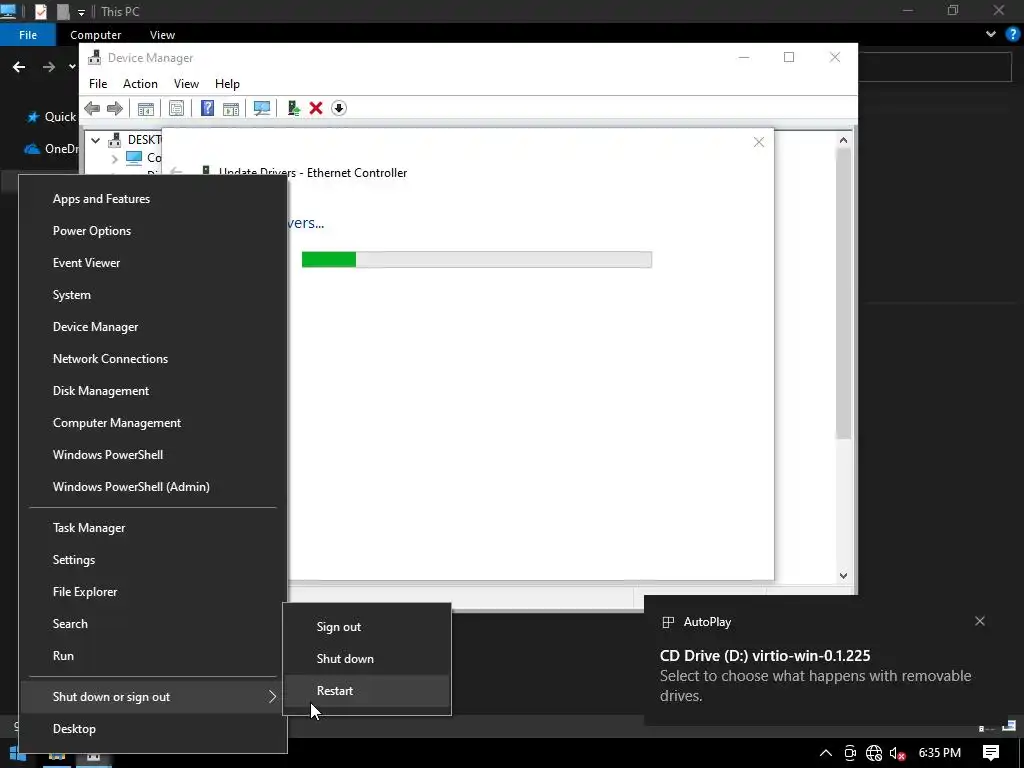
Task: Expand the ribbon chevron in This PC window
Action: pos(991,35)
